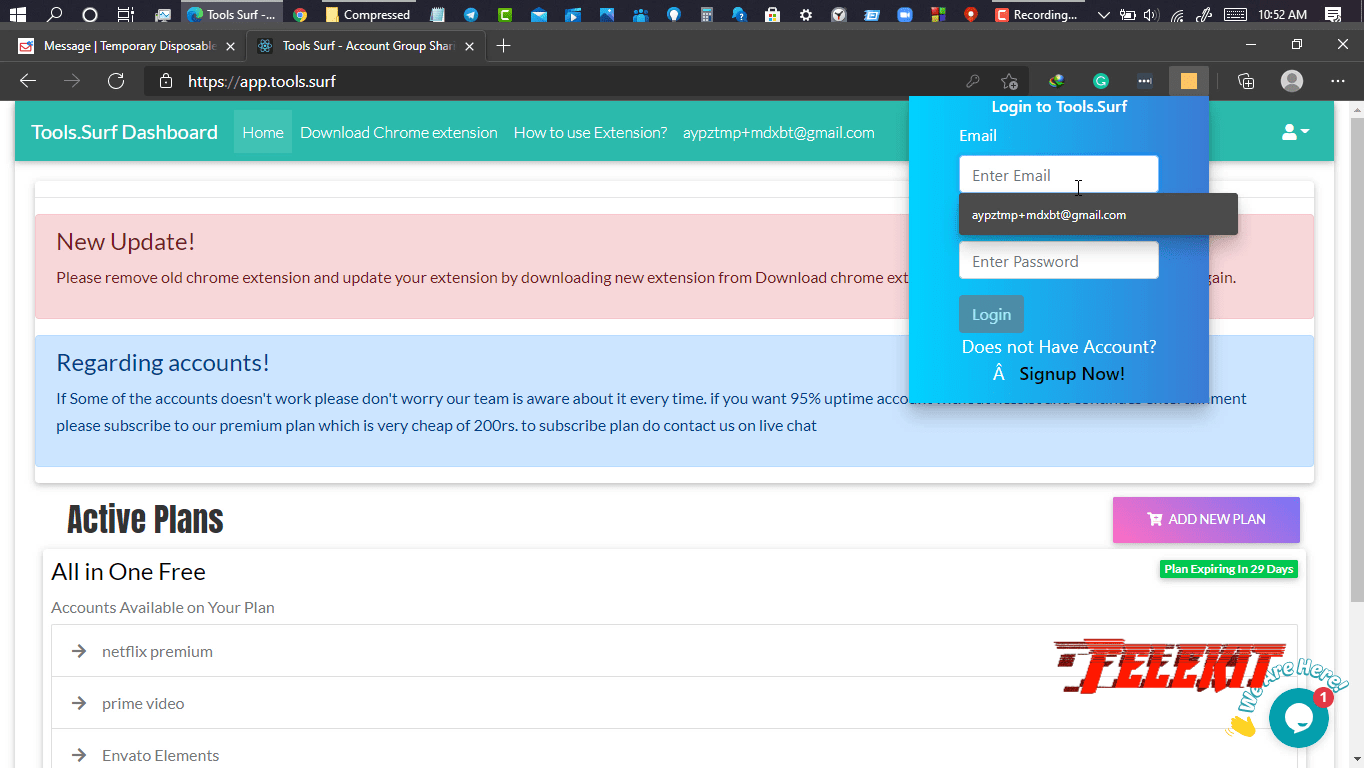The image size is (1364, 768).
Task: Select the suggested email aypztmp+mdxbt@gmail.com
Action: [1098, 215]
